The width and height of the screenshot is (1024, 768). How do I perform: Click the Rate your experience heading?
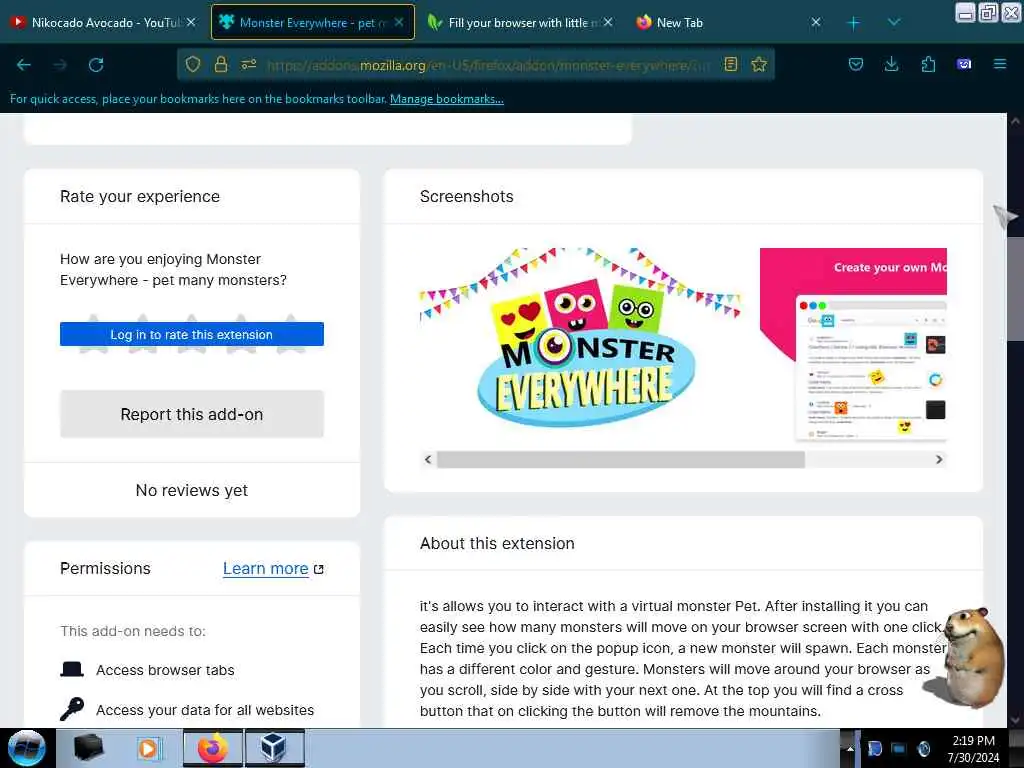[x=140, y=197]
